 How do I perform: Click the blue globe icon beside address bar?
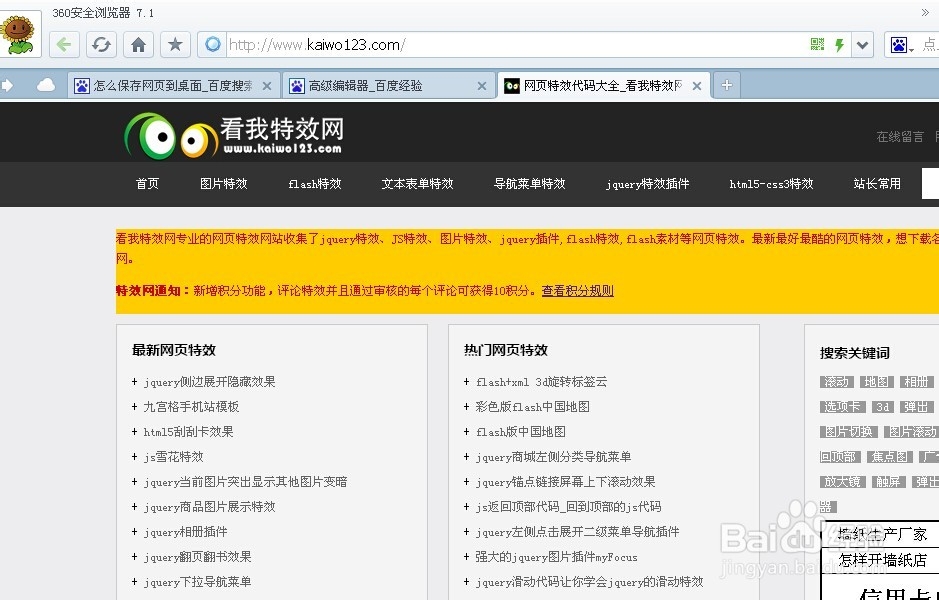(x=211, y=44)
